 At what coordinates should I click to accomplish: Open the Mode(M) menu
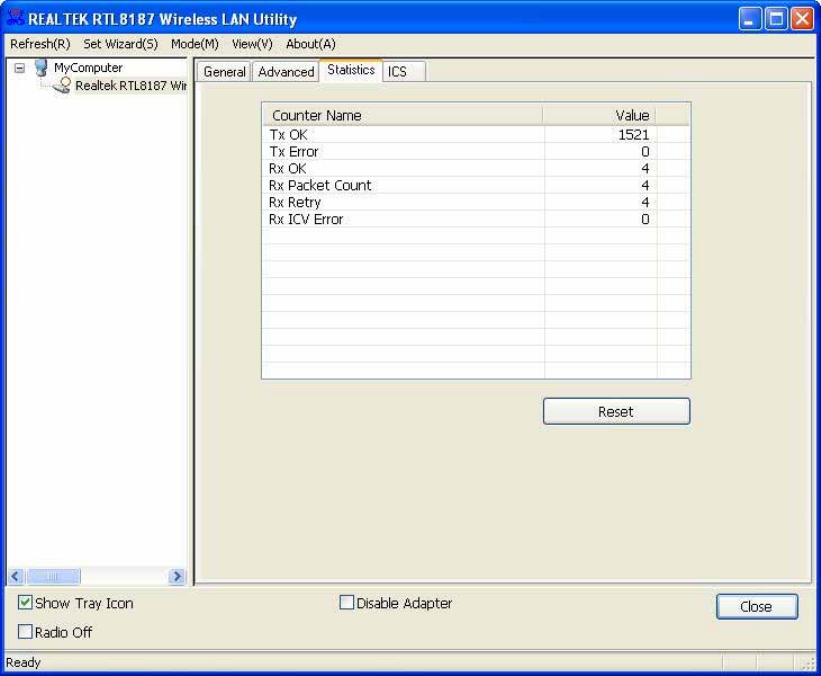tap(195, 44)
